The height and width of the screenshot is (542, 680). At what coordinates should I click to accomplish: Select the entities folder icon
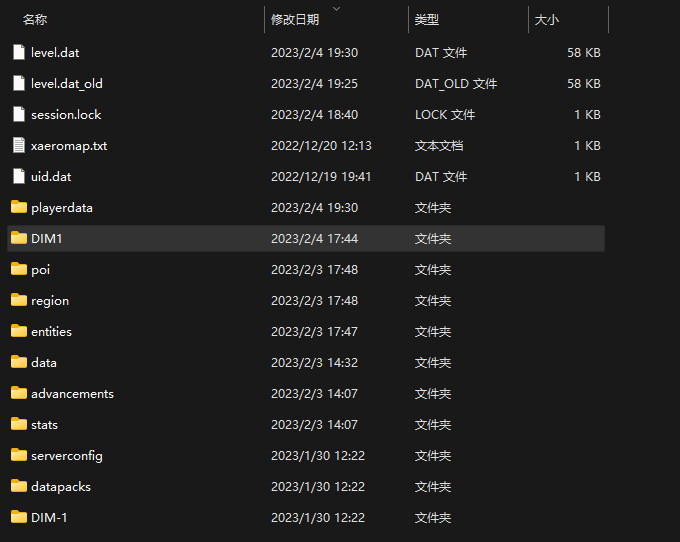(18, 332)
